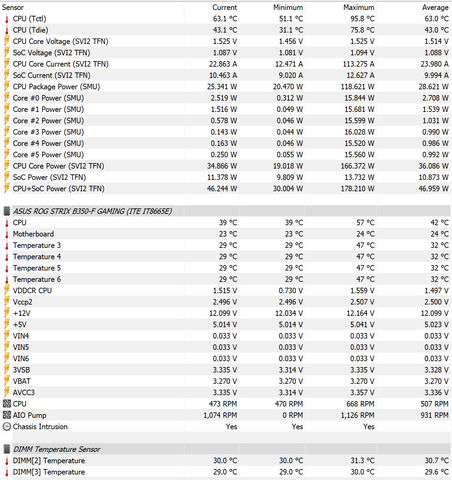The image size is (452, 480).
Task: Click the Chassis Intrusion status icon
Action: (x=7, y=426)
